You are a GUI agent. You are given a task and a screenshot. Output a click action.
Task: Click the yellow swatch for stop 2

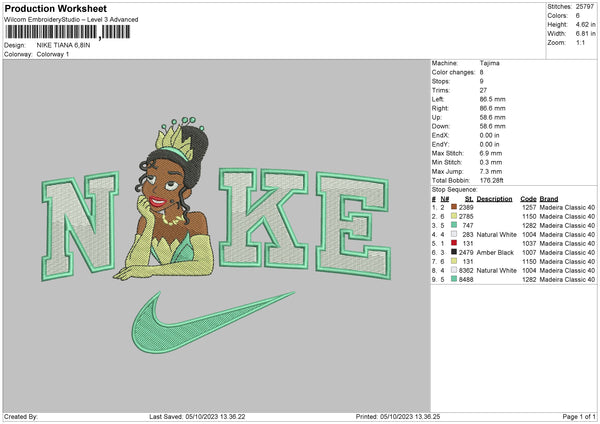[x=455, y=215]
